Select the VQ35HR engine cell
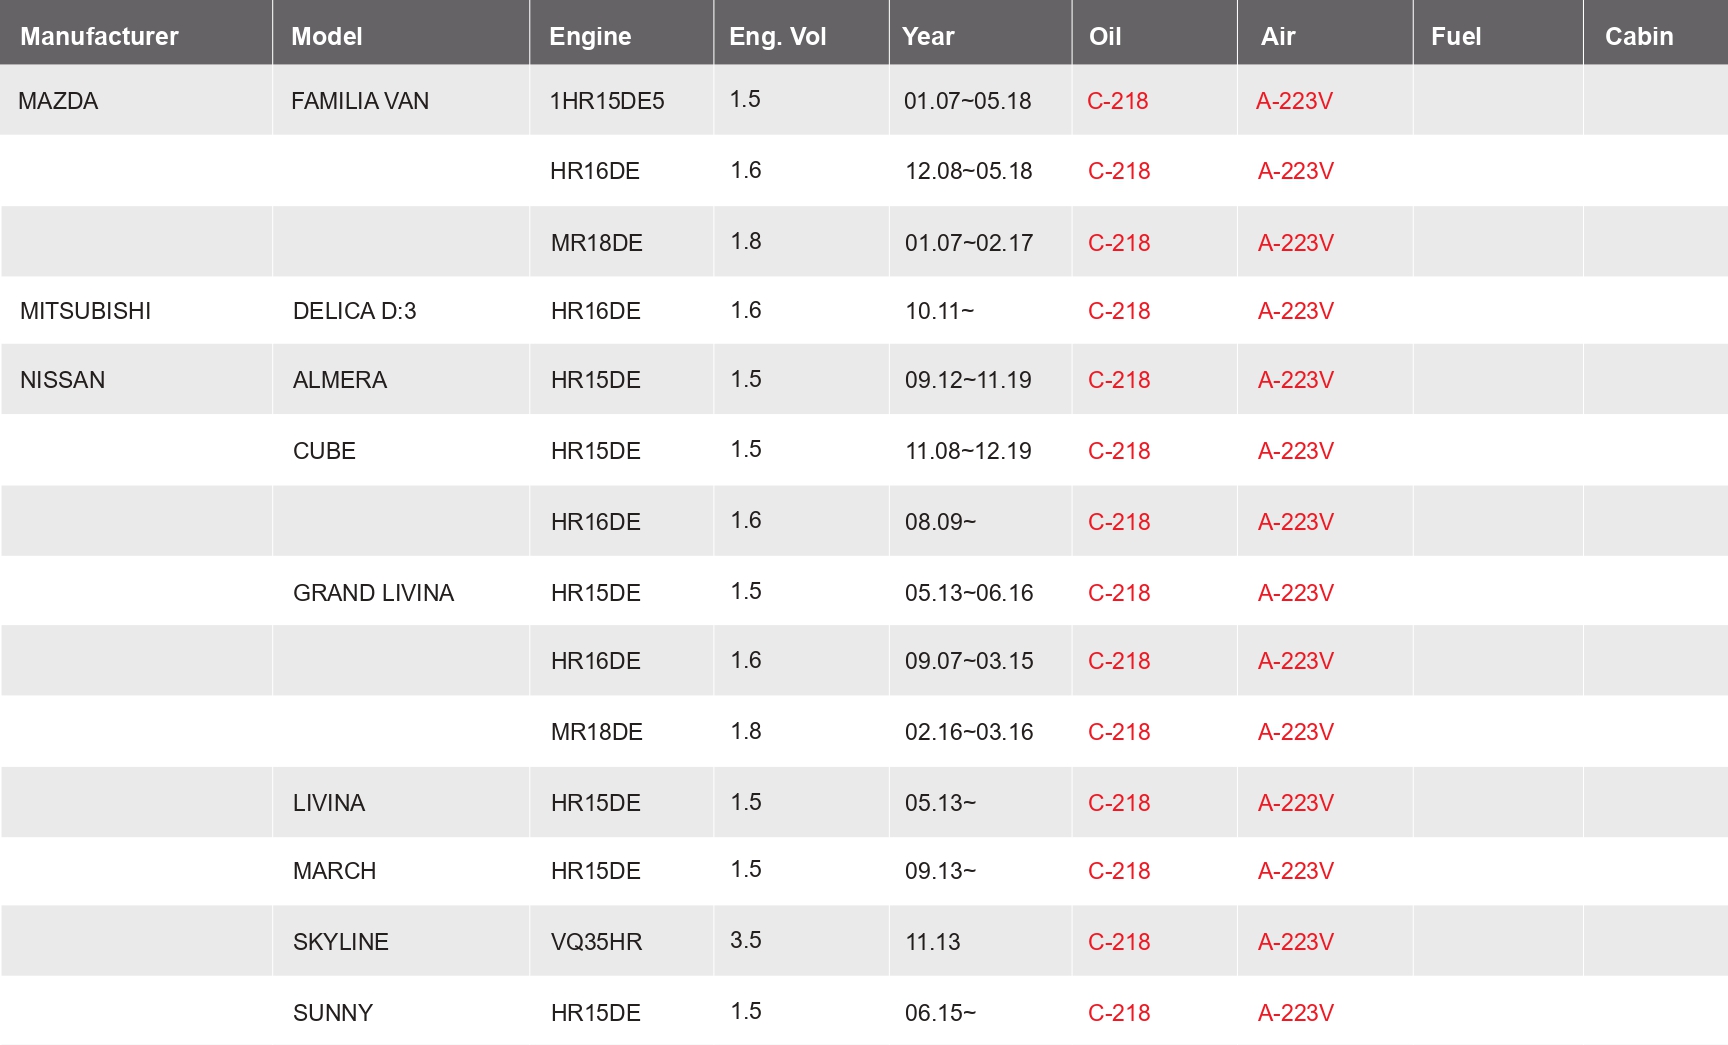Image resolution: width=1728 pixels, height=1045 pixels. pos(596,942)
